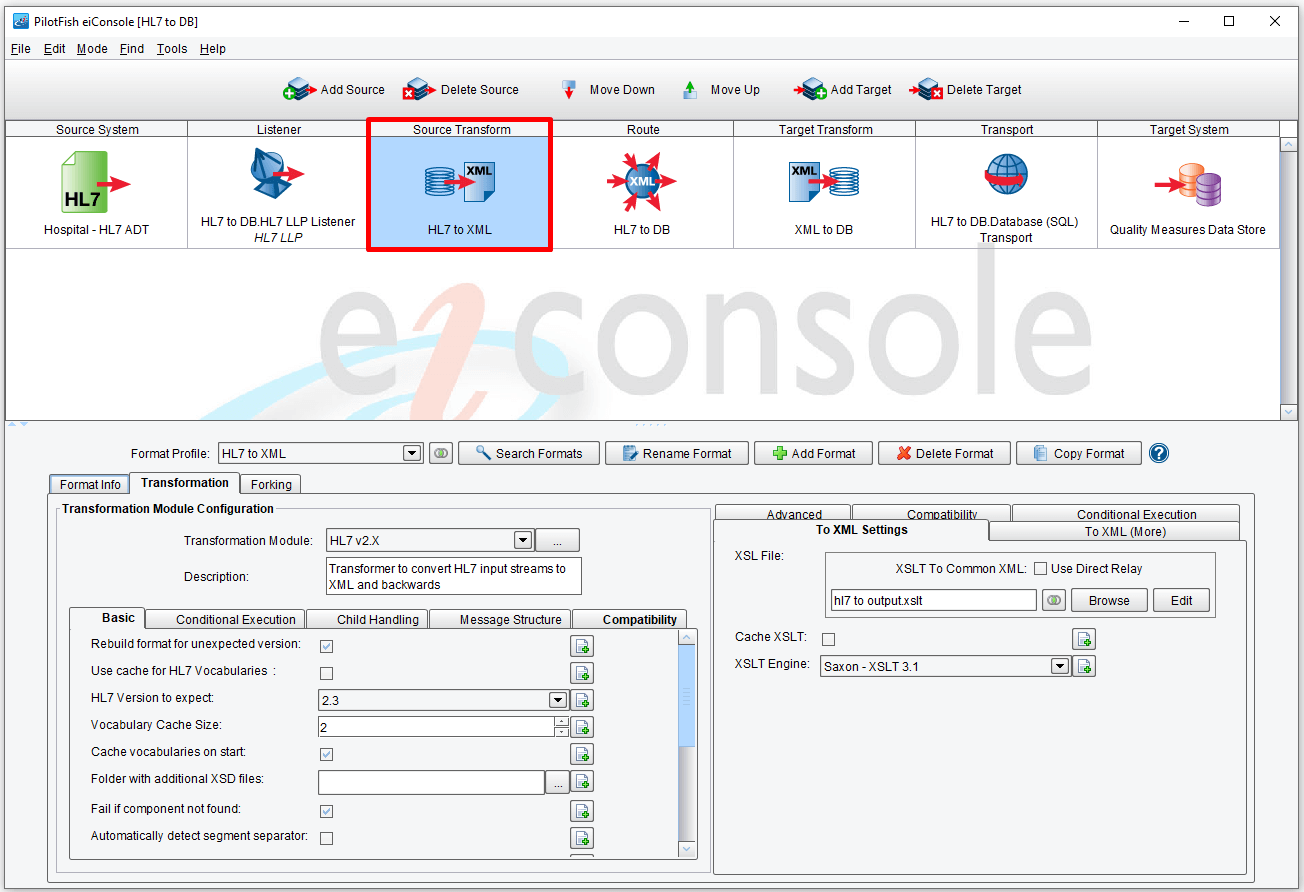Click the add-variable icon for Cache vocabularies on start
This screenshot has width=1304, height=892.
pos(582,754)
